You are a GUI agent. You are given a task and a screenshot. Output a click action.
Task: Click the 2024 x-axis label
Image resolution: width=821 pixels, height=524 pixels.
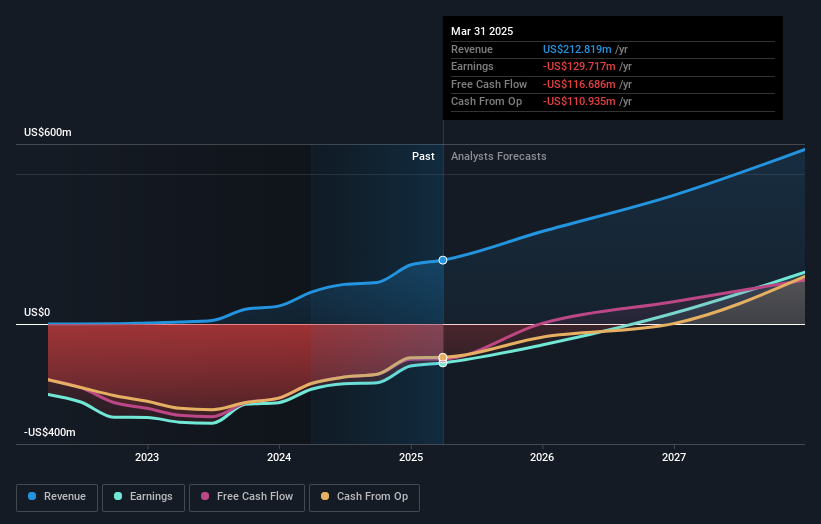tap(279, 458)
